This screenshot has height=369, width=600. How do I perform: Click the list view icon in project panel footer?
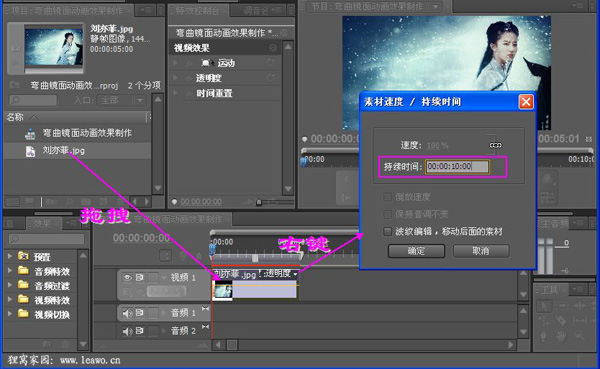click(12, 201)
